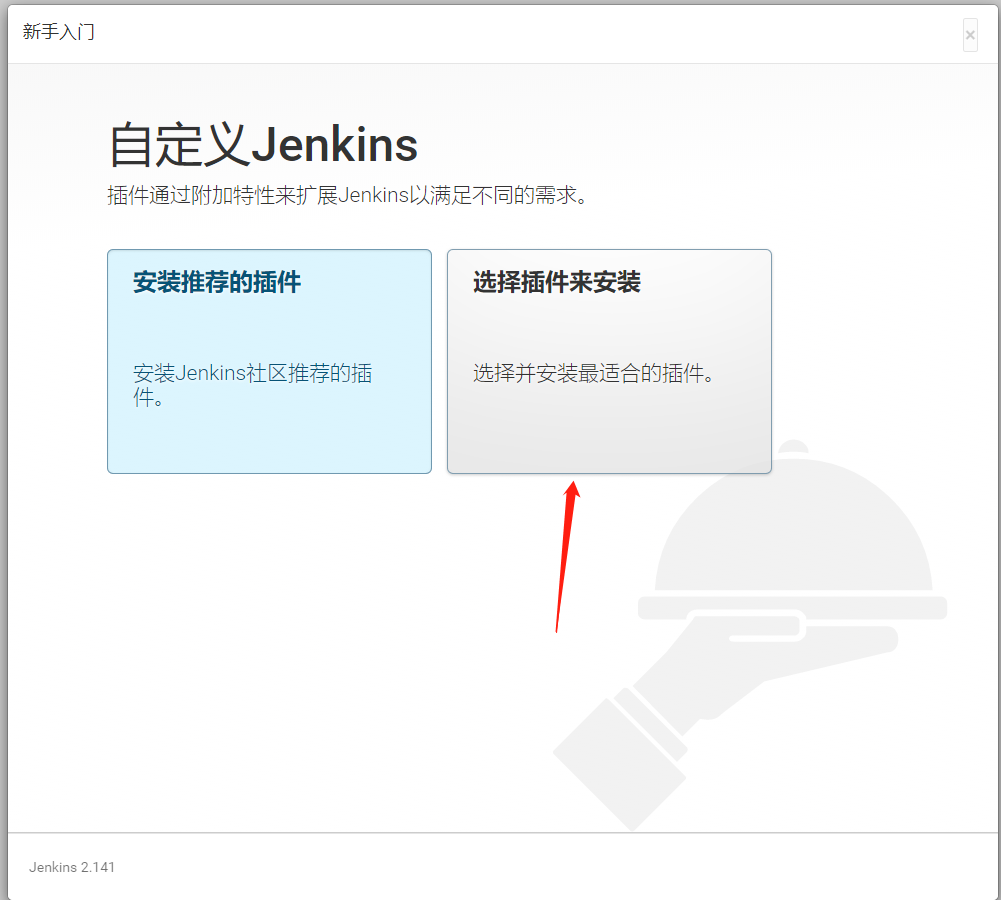1001x900 pixels.
Task: Click the Jenkins 2.141 version text
Action: tap(72, 867)
